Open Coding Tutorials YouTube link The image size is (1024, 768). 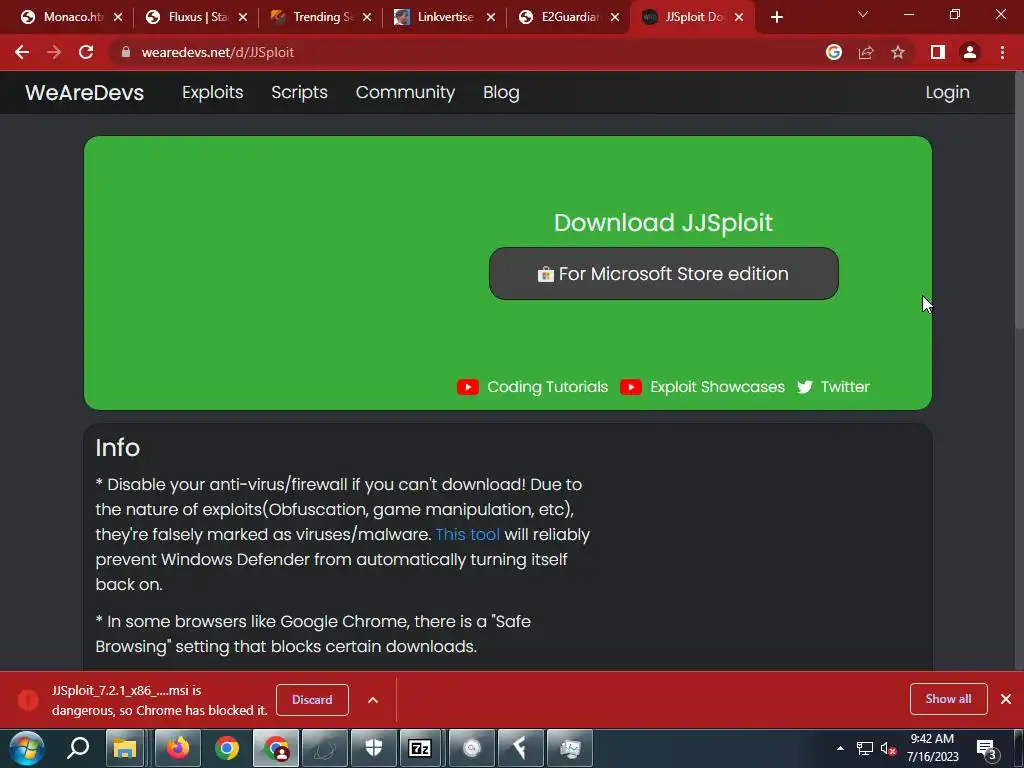pos(532,387)
